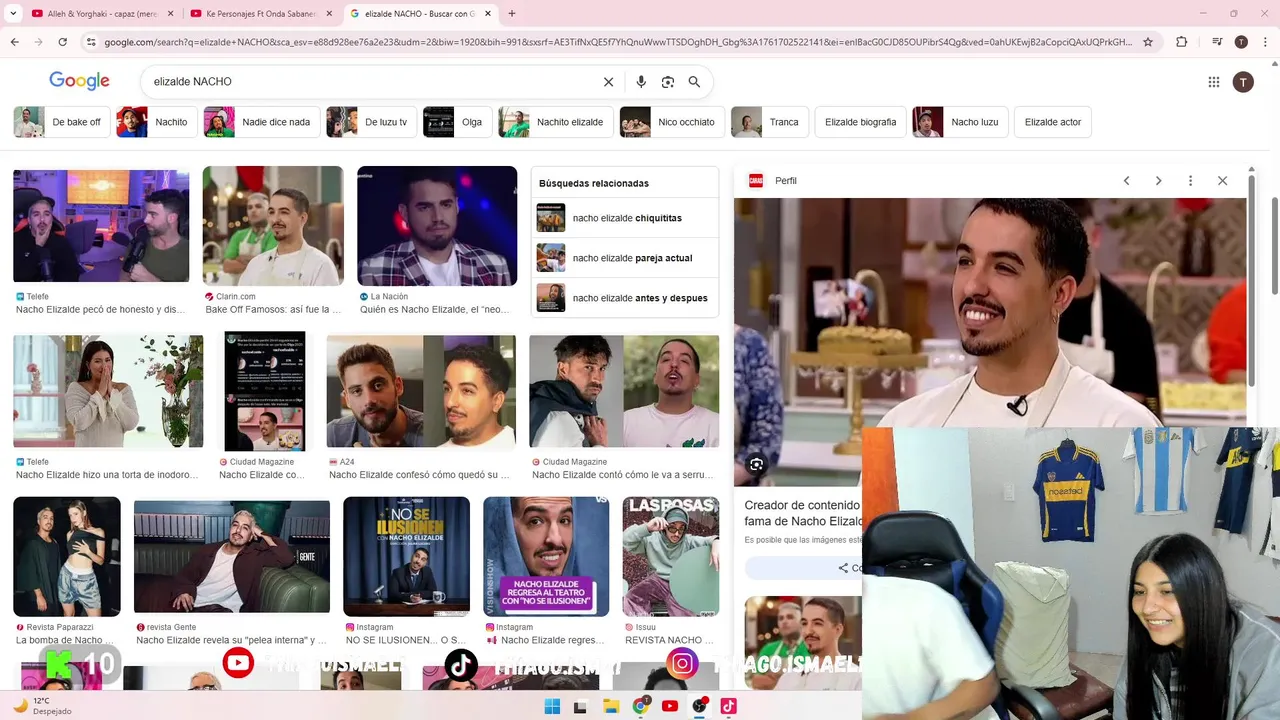Open the tab search dropdown
Image resolution: width=1280 pixels, height=720 pixels.
click(13, 14)
